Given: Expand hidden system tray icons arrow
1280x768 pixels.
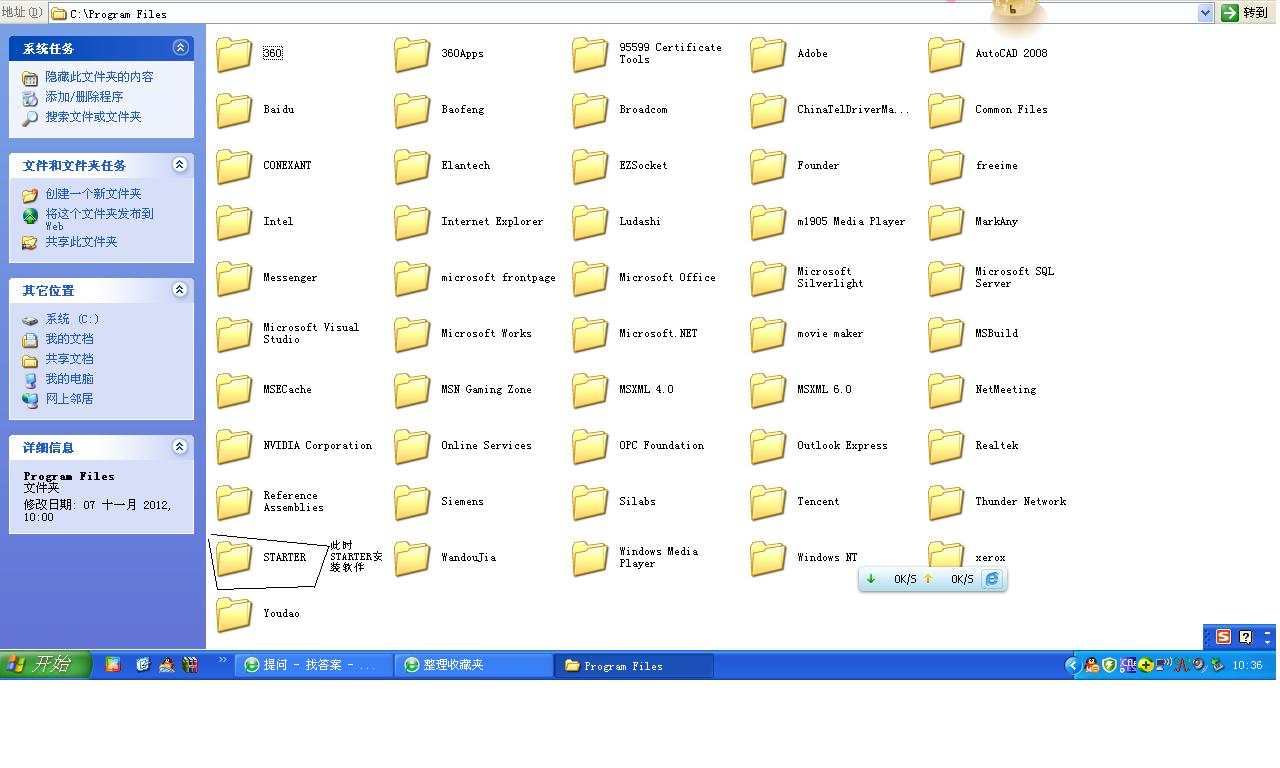Looking at the screenshot, I should 1072,665.
